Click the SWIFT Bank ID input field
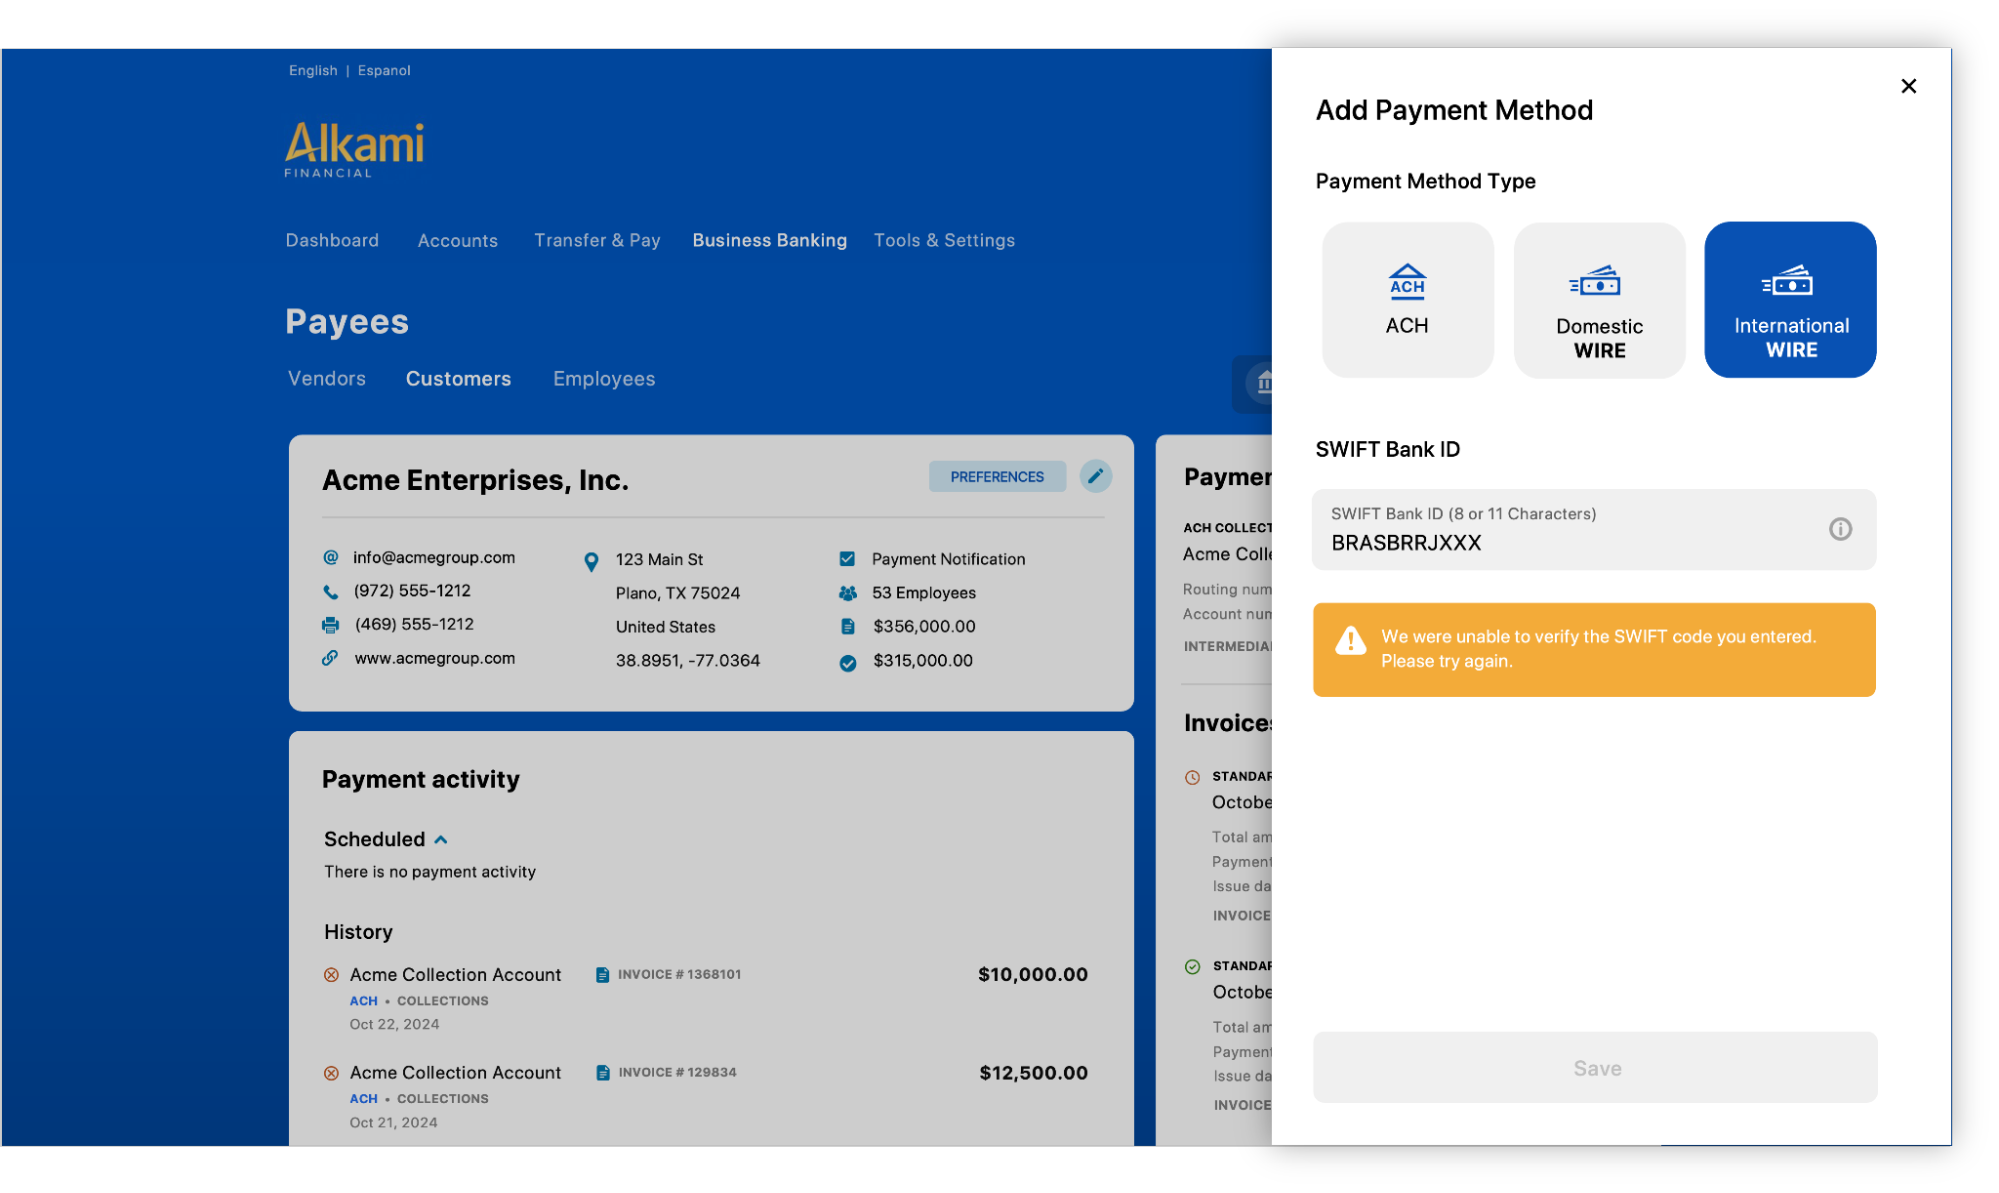 tap(1594, 529)
